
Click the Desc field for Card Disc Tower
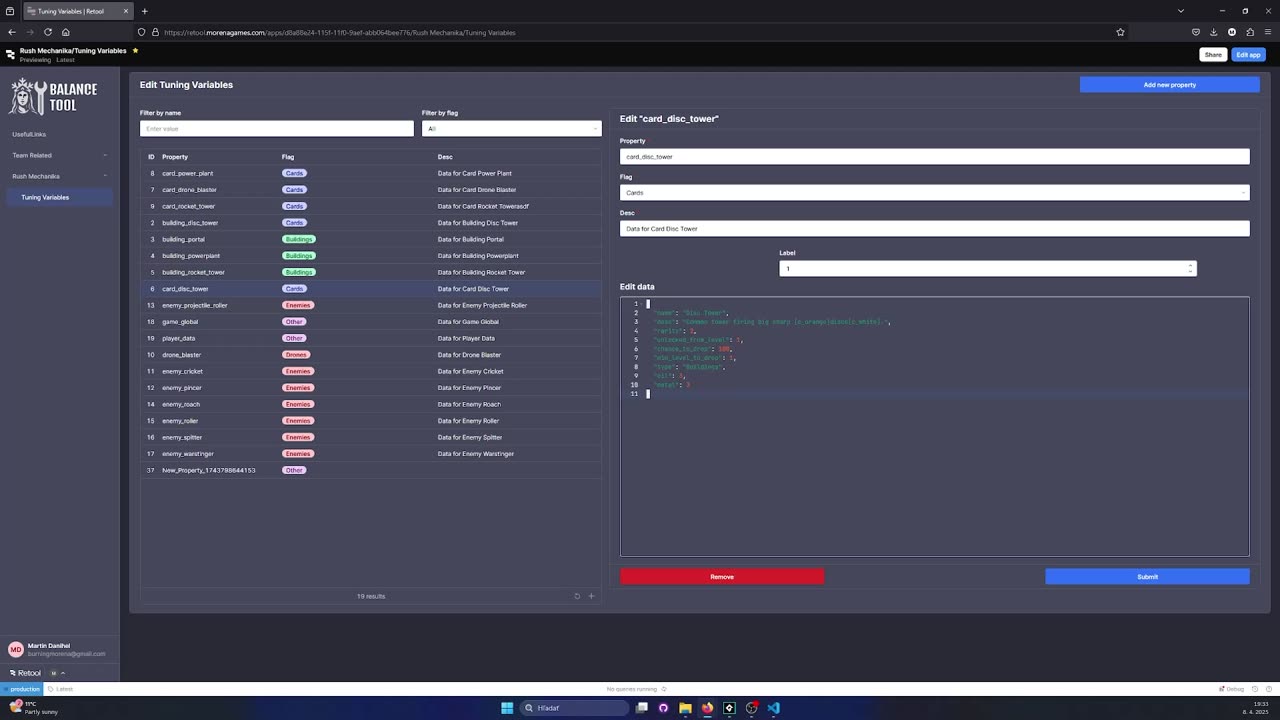coord(935,228)
